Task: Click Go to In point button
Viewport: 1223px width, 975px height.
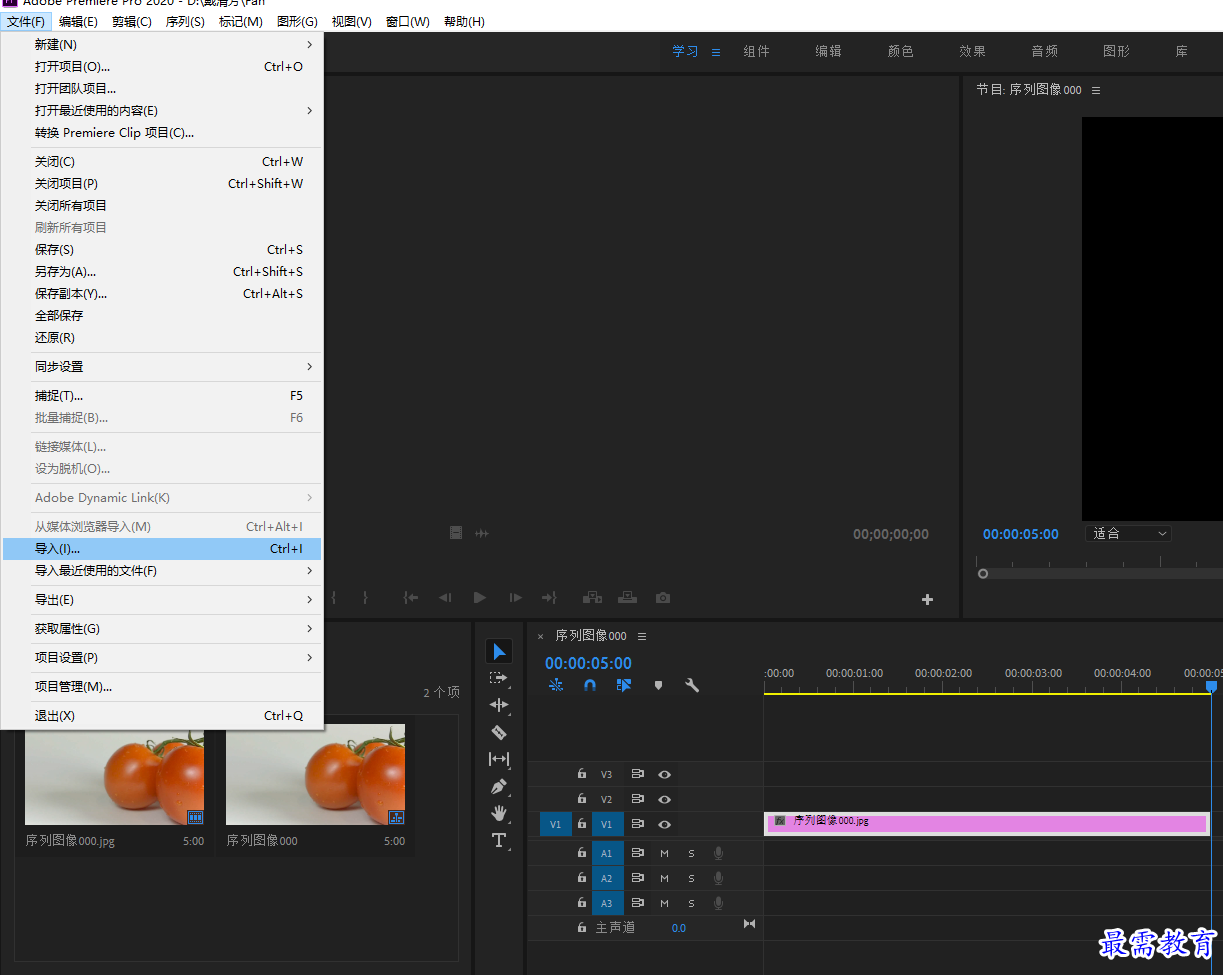Action: tap(410, 597)
